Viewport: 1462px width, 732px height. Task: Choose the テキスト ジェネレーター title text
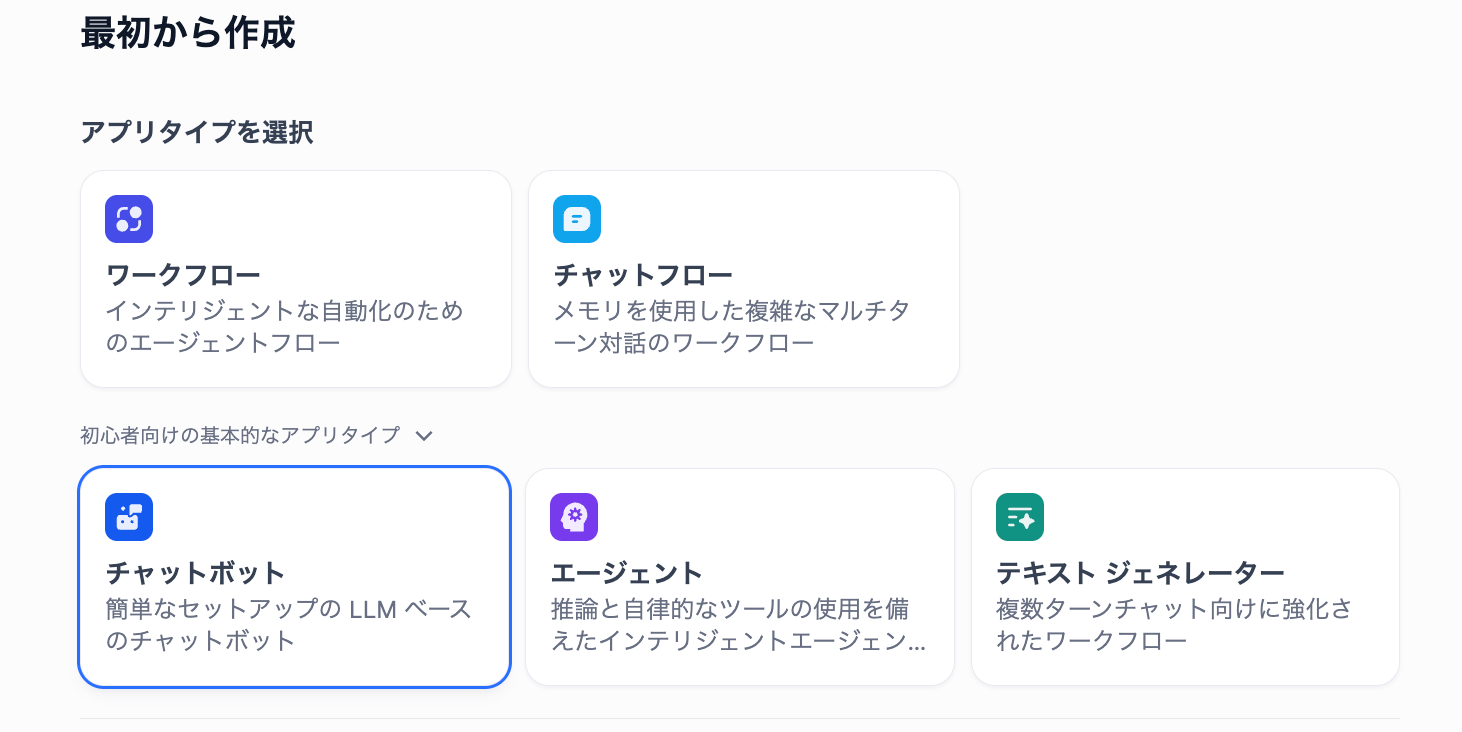pos(1140,573)
